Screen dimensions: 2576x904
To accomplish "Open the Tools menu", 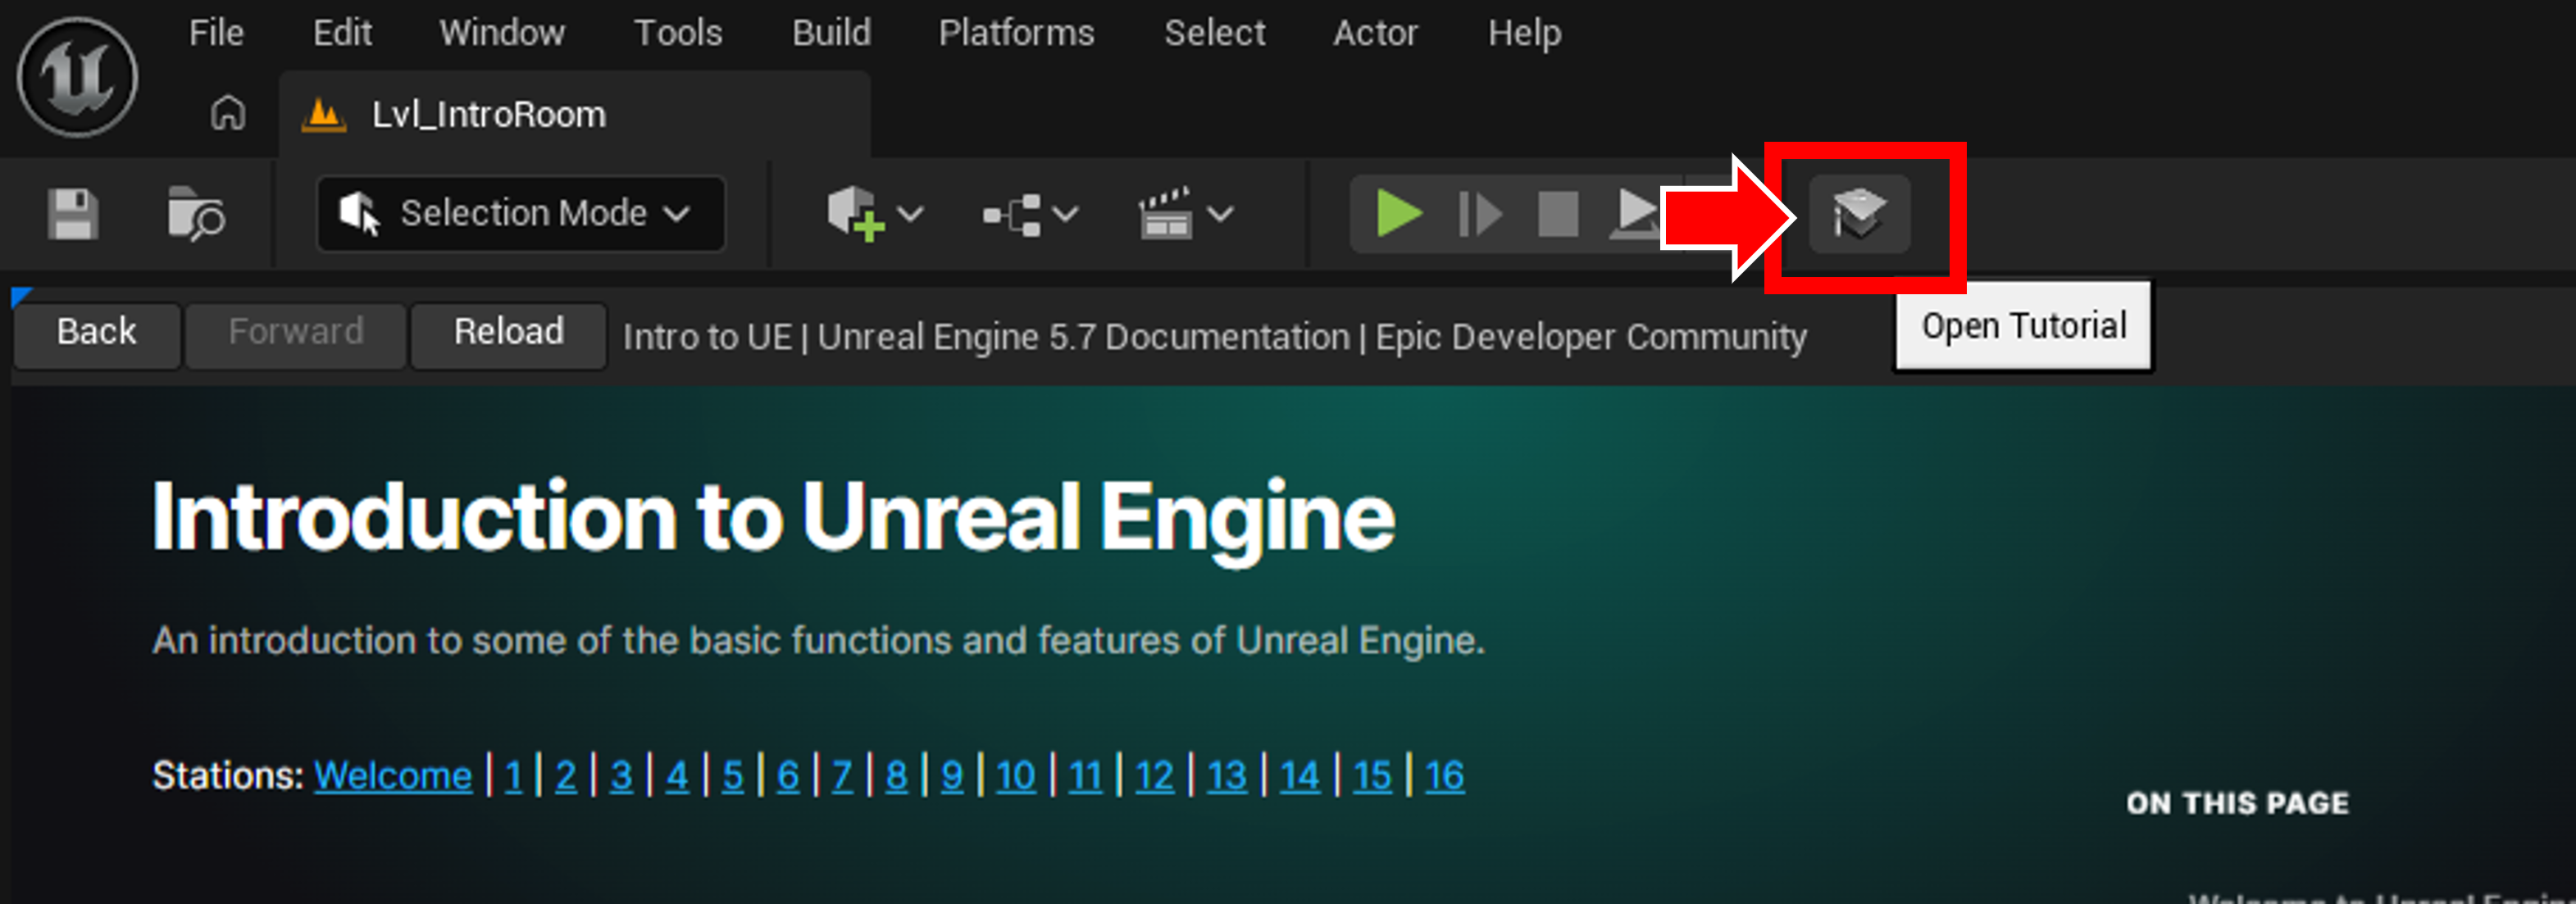I will click(x=677, y=33).
